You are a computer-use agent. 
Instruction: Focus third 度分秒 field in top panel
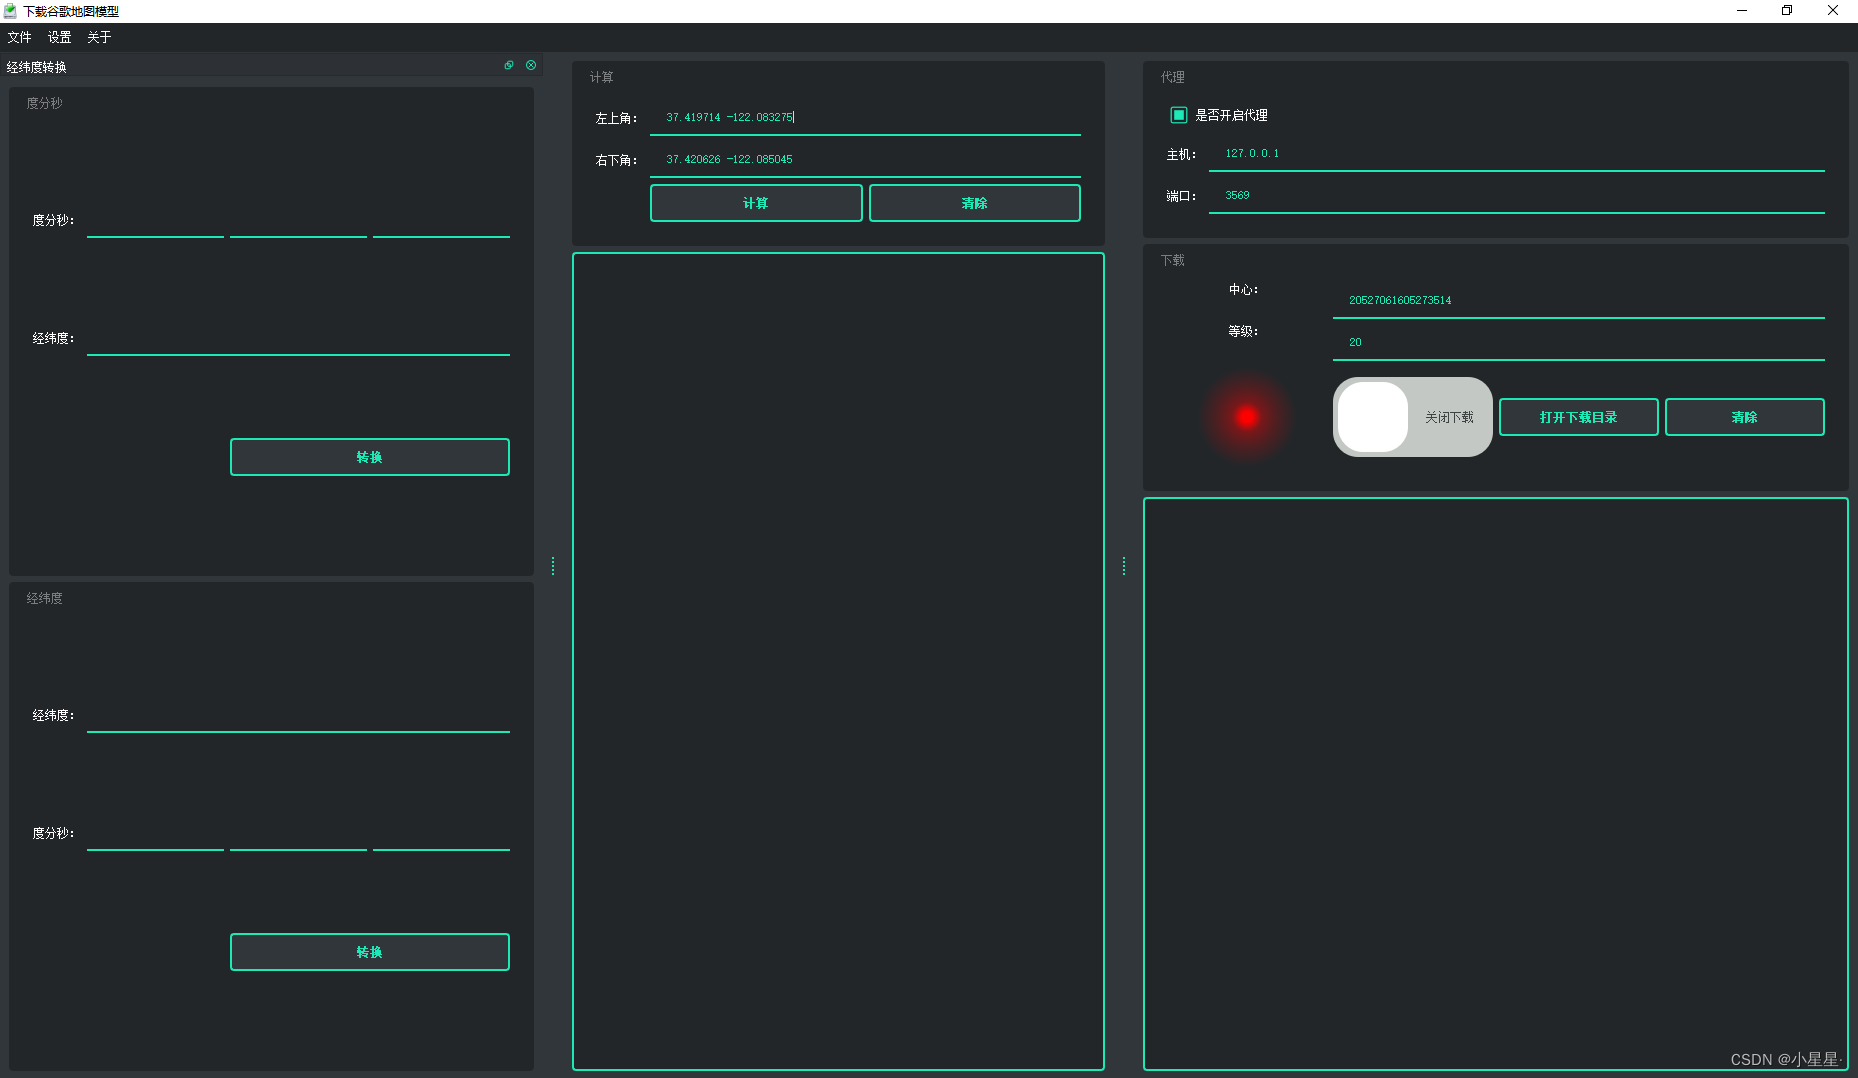[x=441, y=221]
